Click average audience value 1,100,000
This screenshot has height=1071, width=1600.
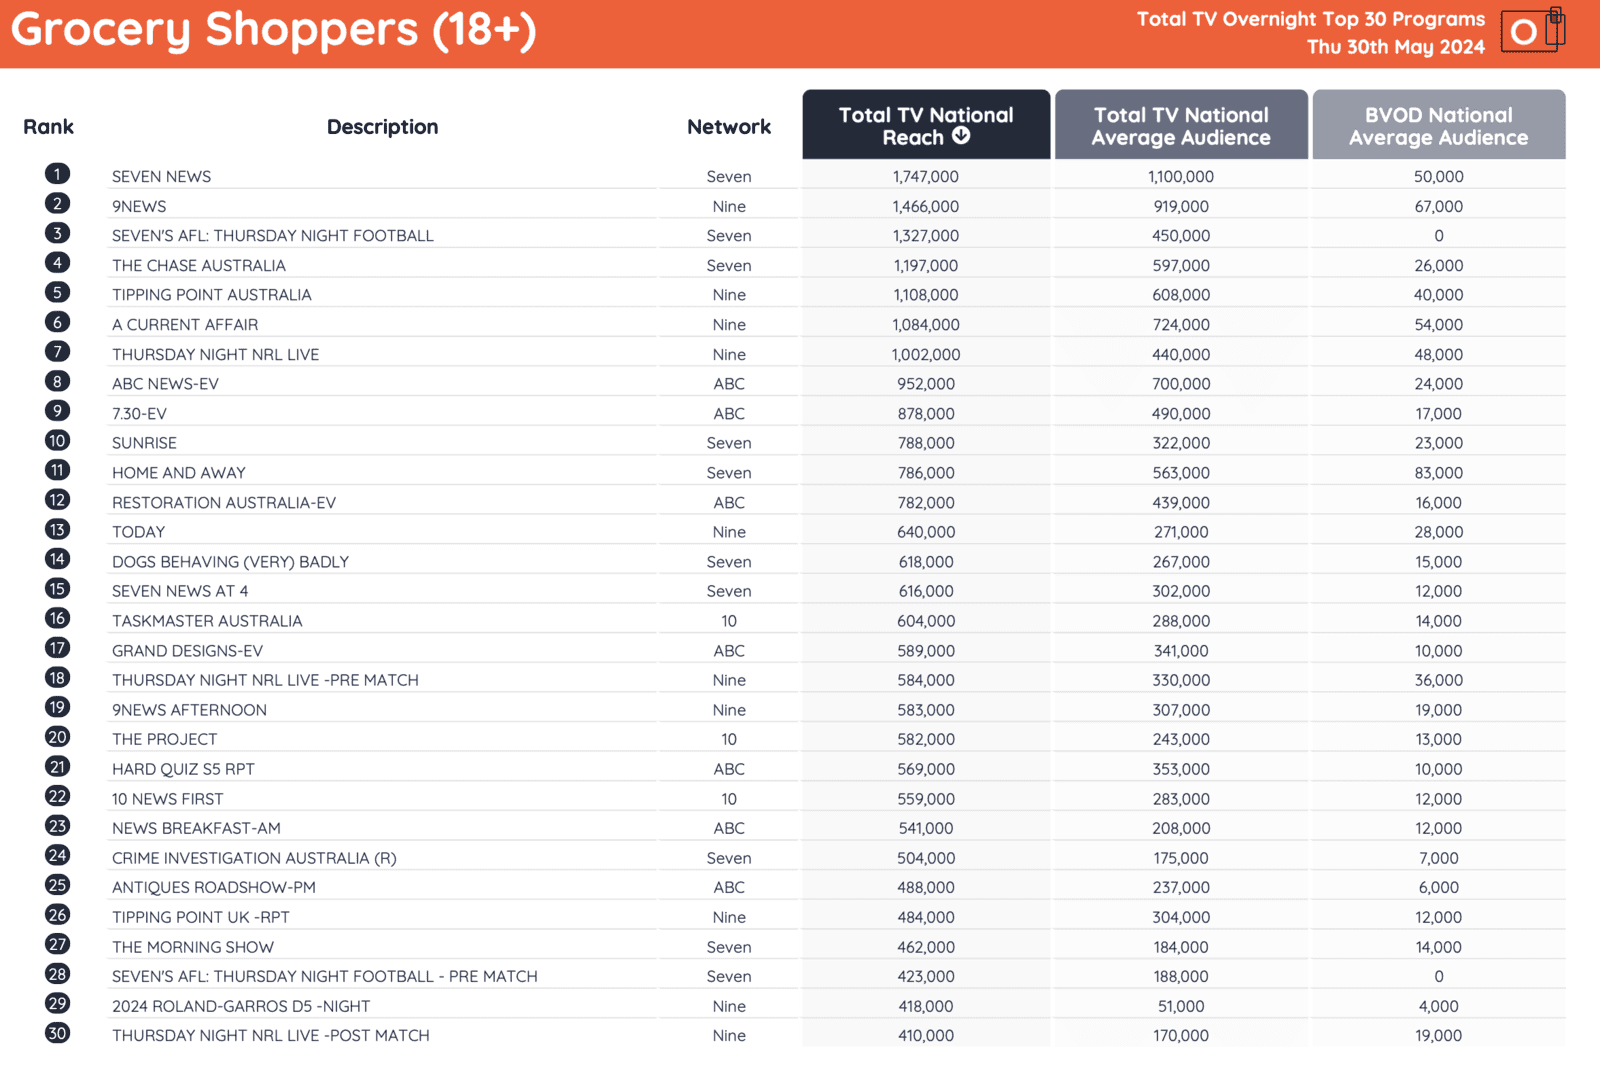pos(1181,177)
